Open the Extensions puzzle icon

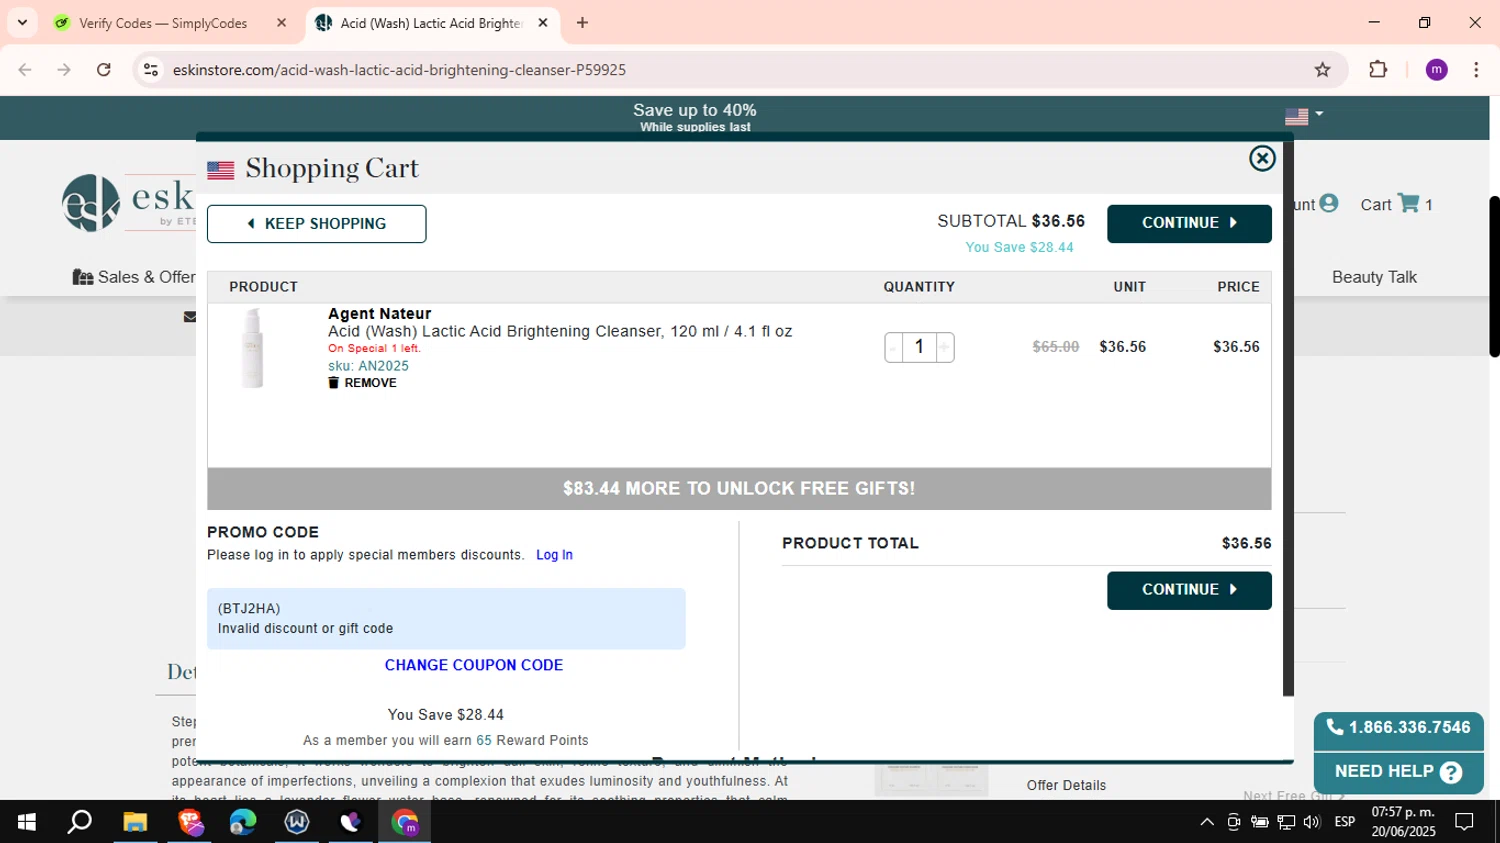point(1378,70)
